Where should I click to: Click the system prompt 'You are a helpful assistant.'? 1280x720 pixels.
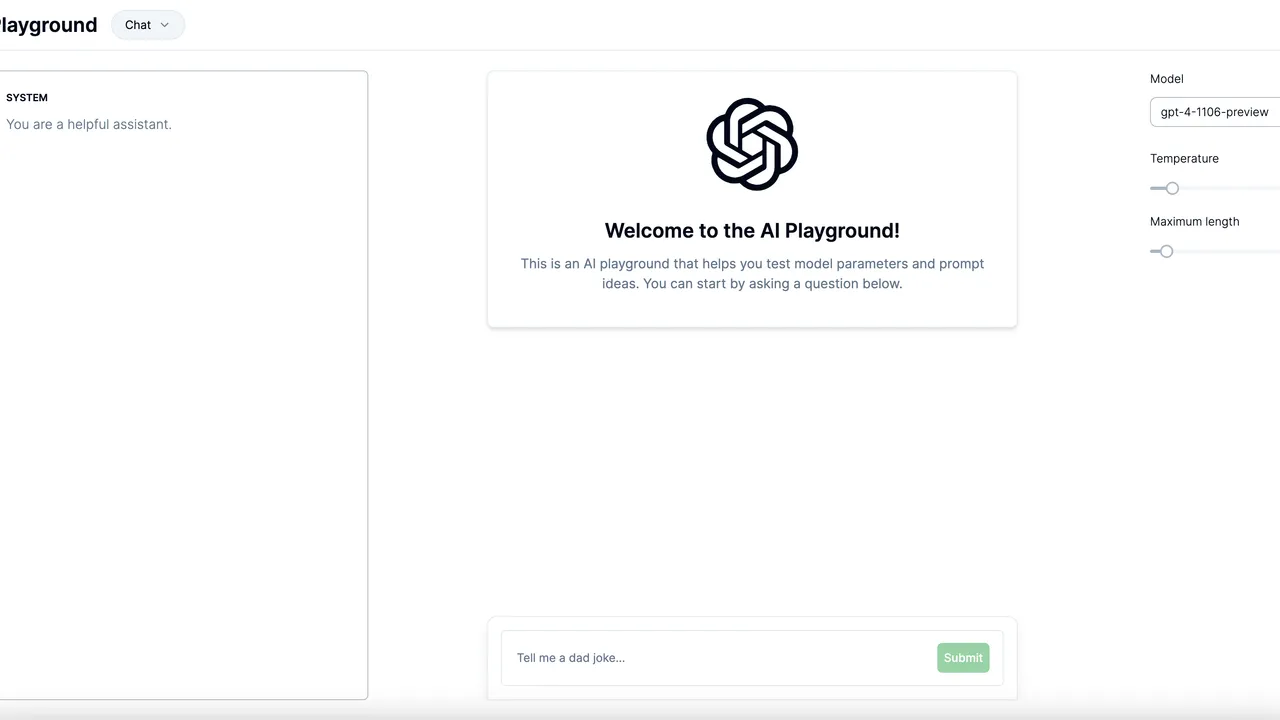[x=89, y=124]
